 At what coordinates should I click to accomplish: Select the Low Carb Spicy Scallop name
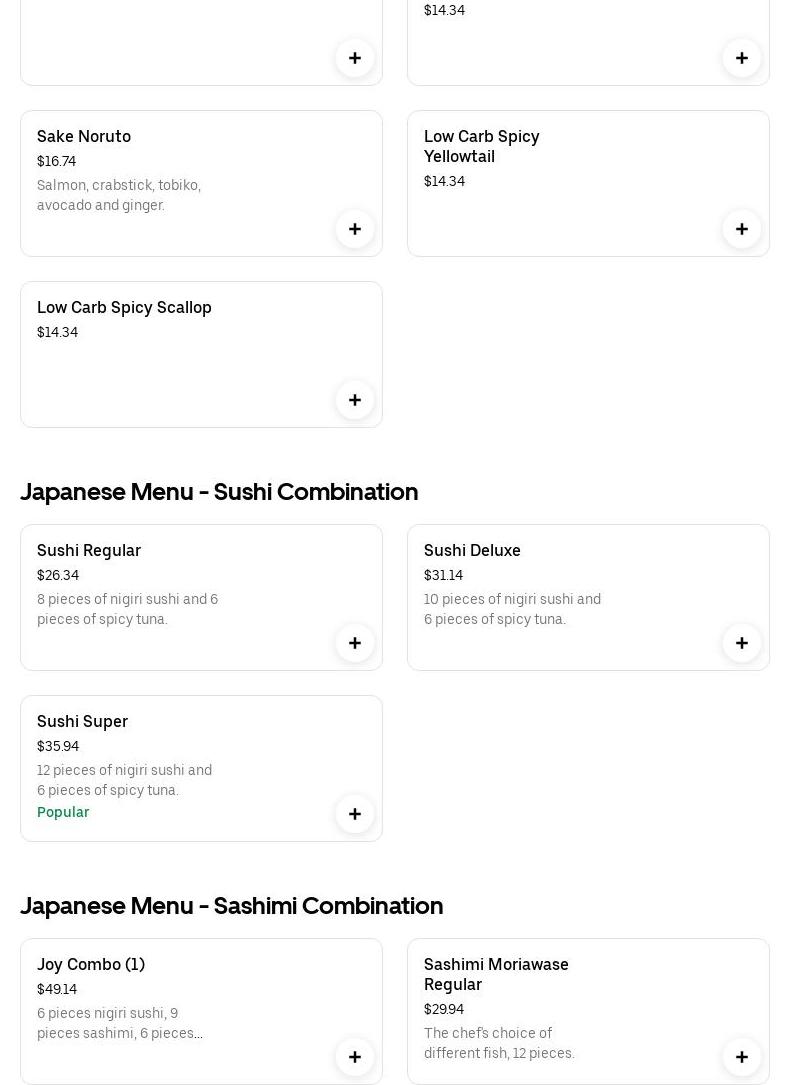pos(124,307)
